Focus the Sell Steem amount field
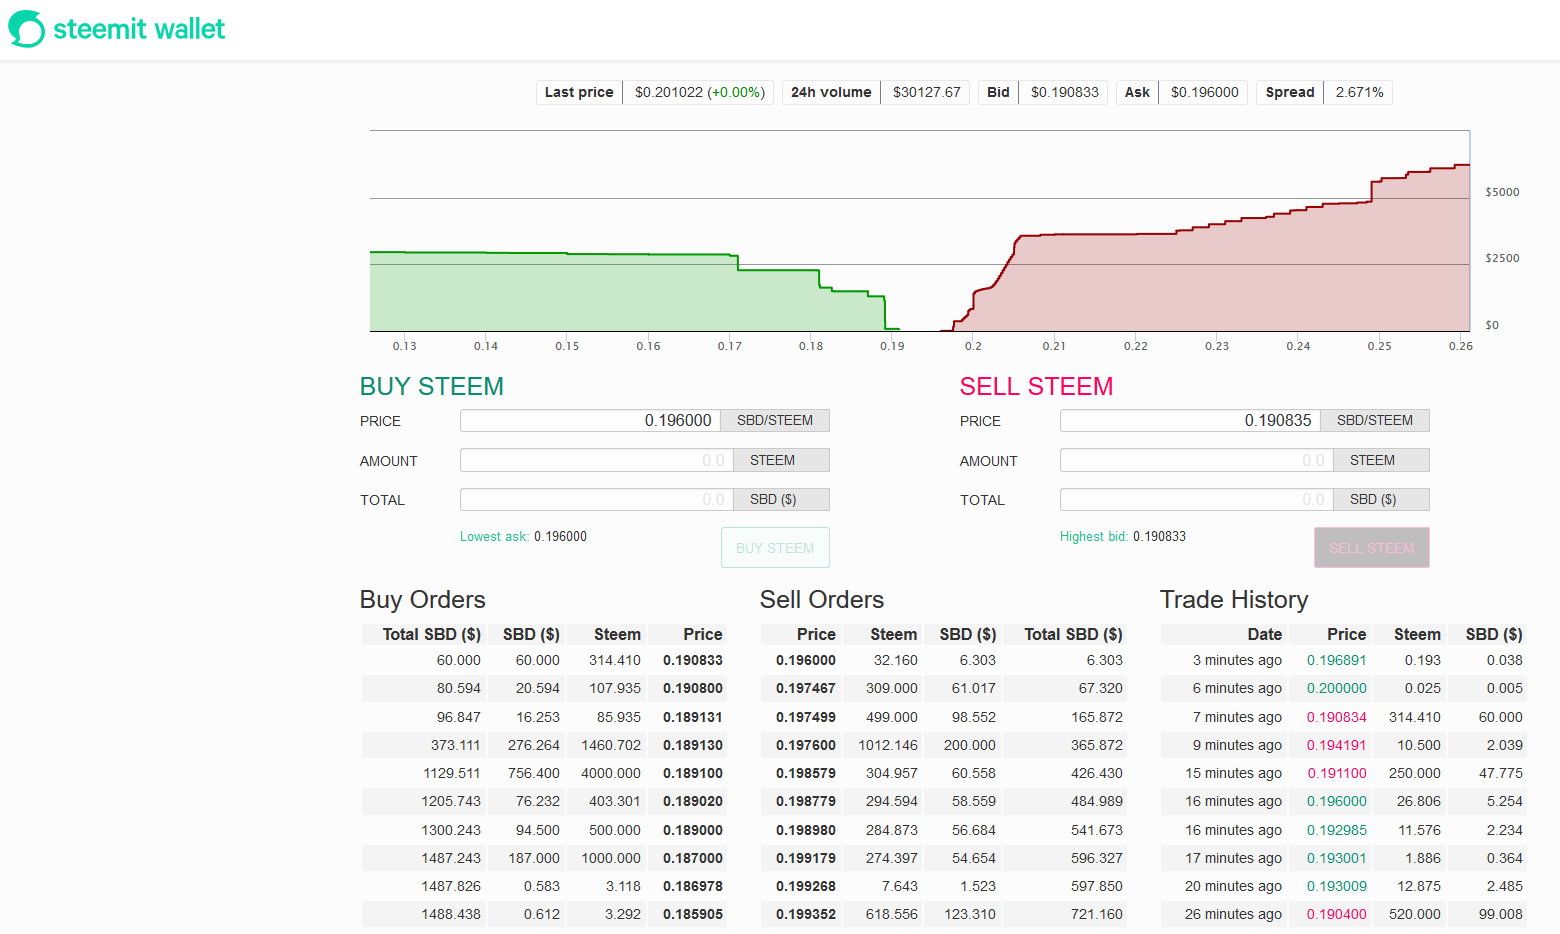This screenshot has width=1560, height=934. point(1197,460)
